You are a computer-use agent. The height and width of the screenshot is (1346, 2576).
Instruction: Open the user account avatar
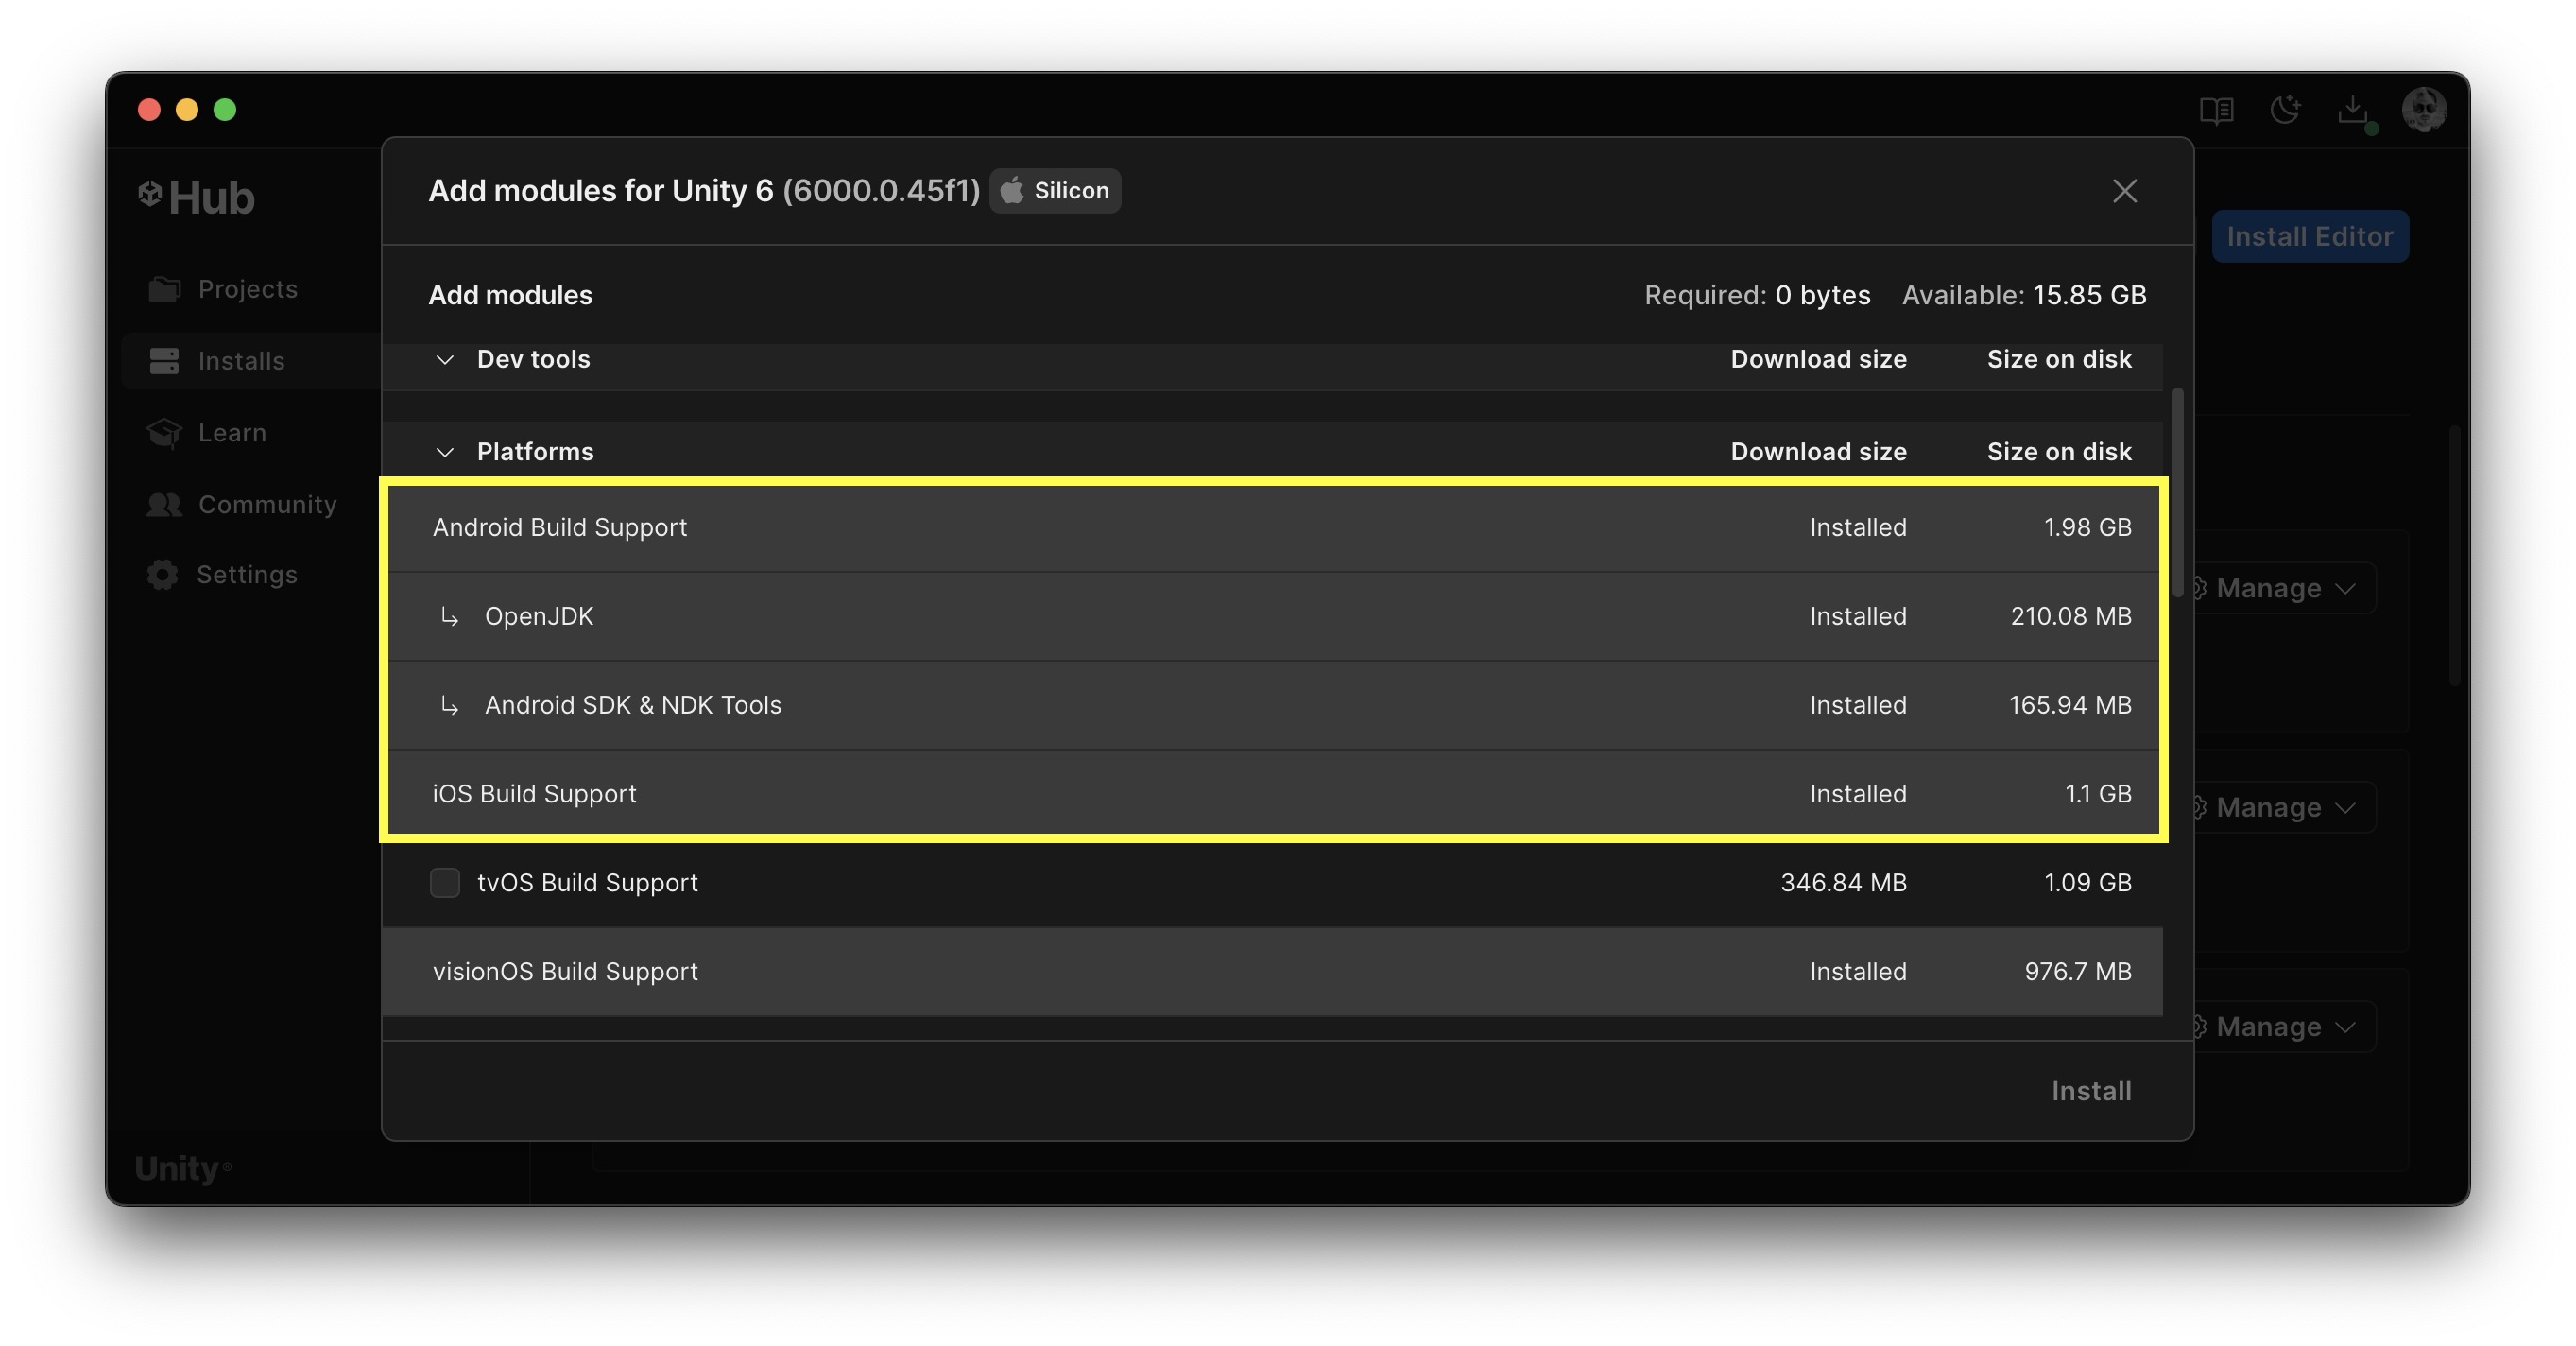pos(2424,109)
